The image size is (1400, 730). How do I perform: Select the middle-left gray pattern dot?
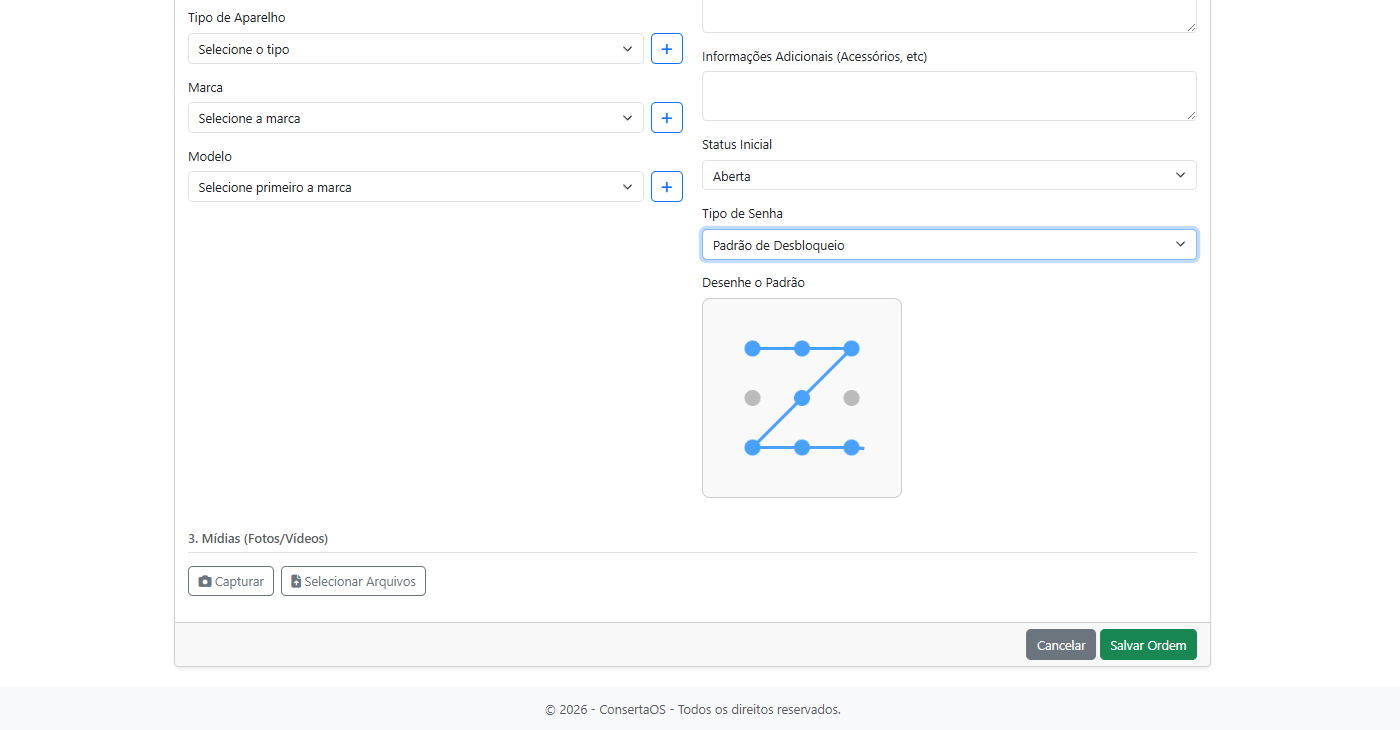point(752,398)
